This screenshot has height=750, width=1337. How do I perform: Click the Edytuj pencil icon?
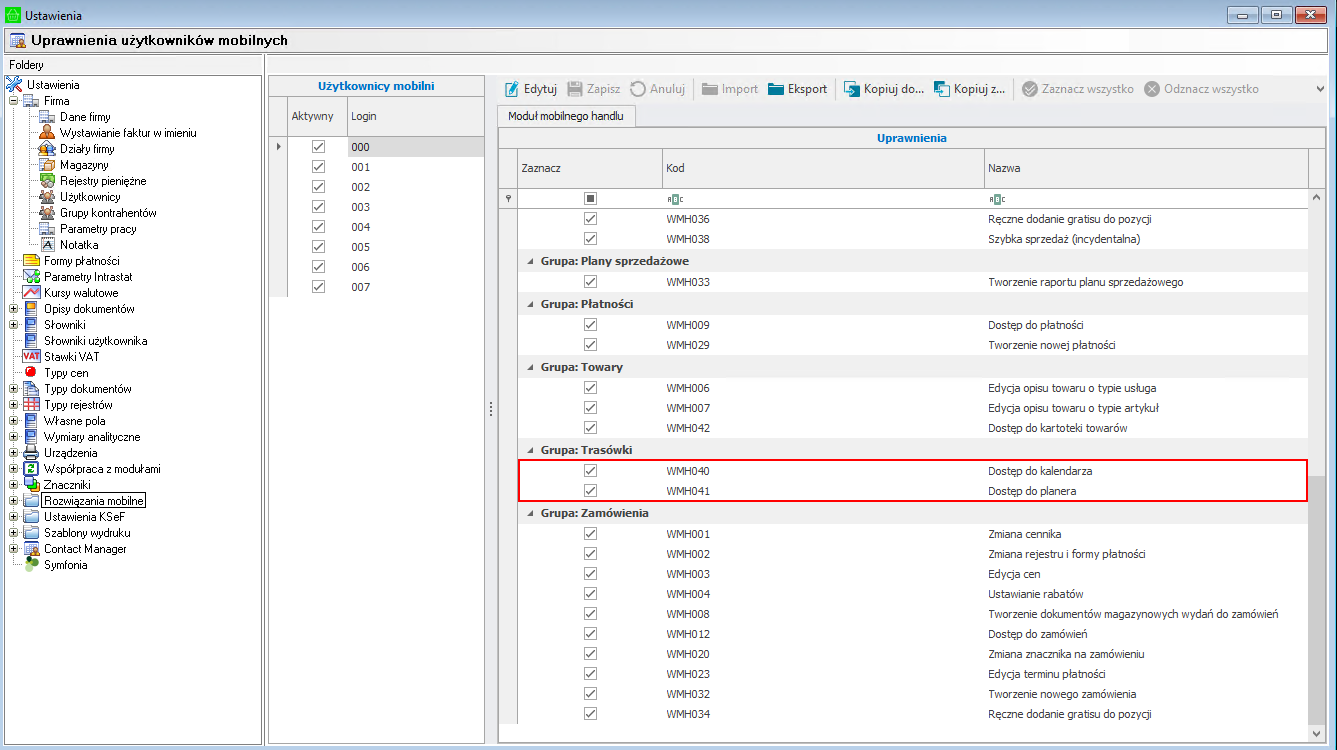click(512, 89)
